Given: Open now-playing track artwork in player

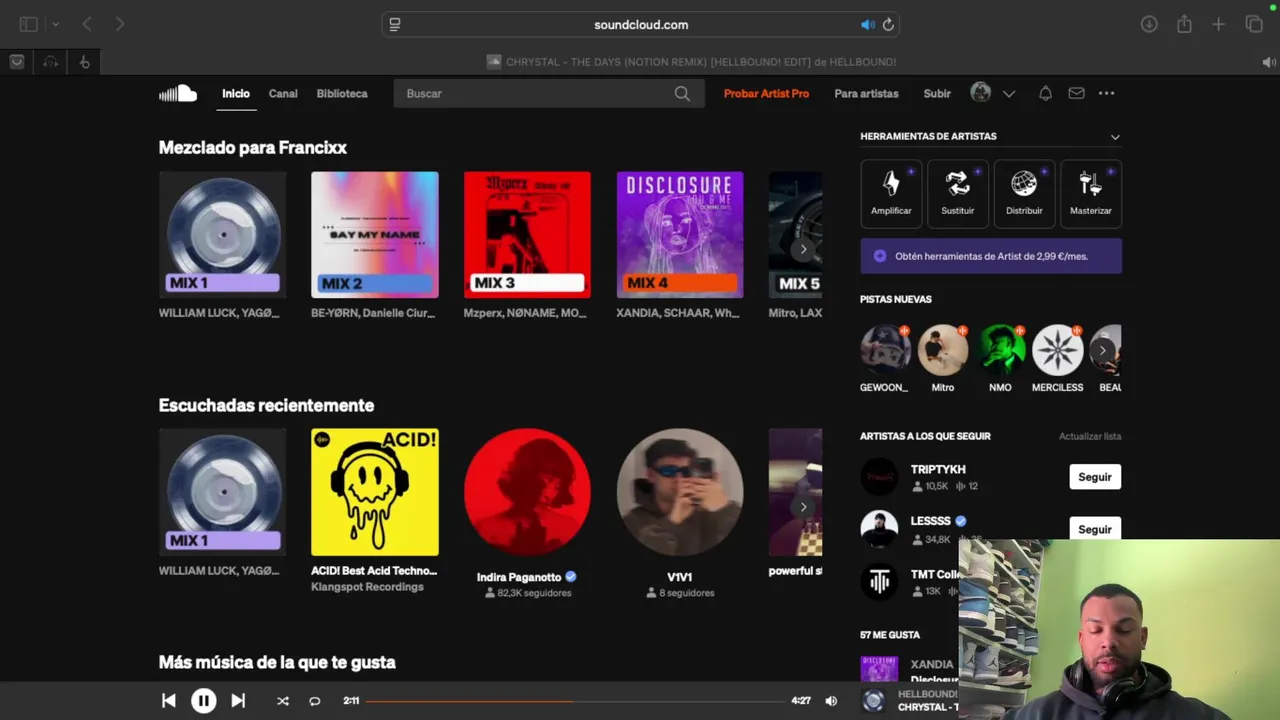Looking at the screenshot, I should (x=873, y=701).
